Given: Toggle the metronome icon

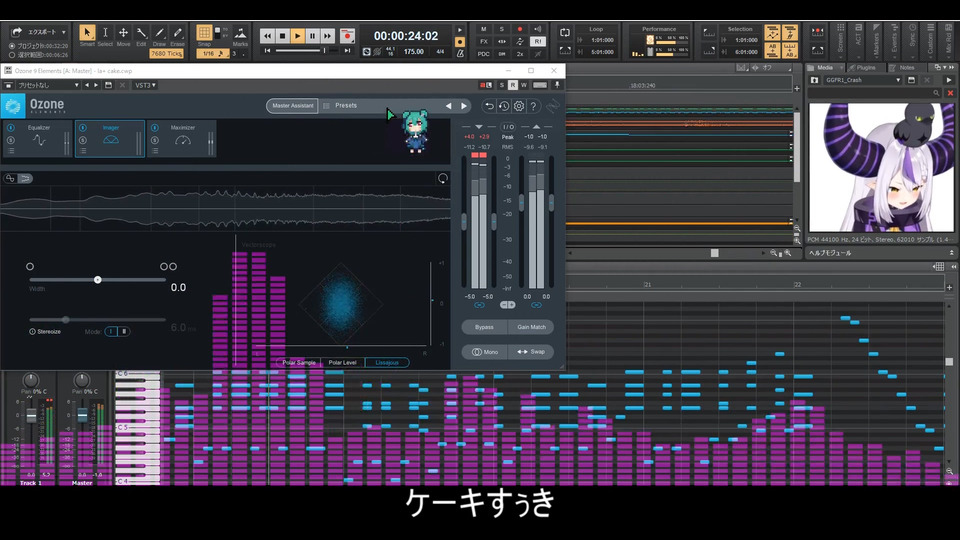Looking at the screenshot, I should tap(460, 54).
